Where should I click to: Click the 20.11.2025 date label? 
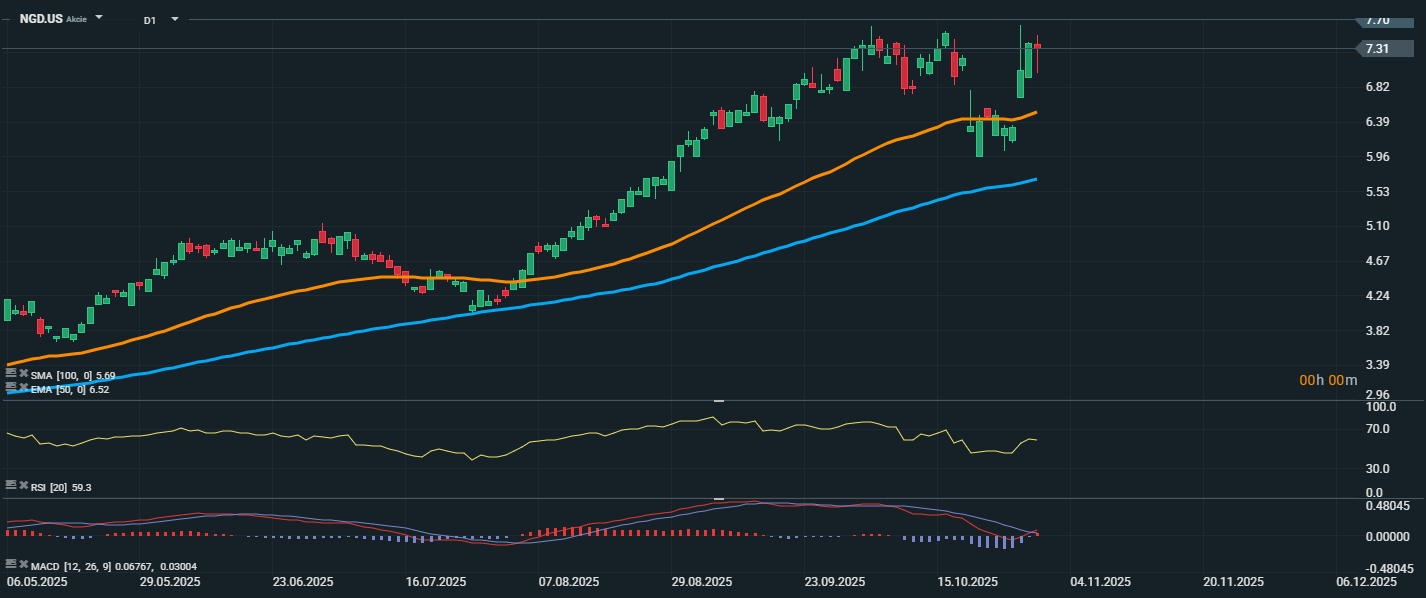pyautogui.click(x=1233, y=582)
